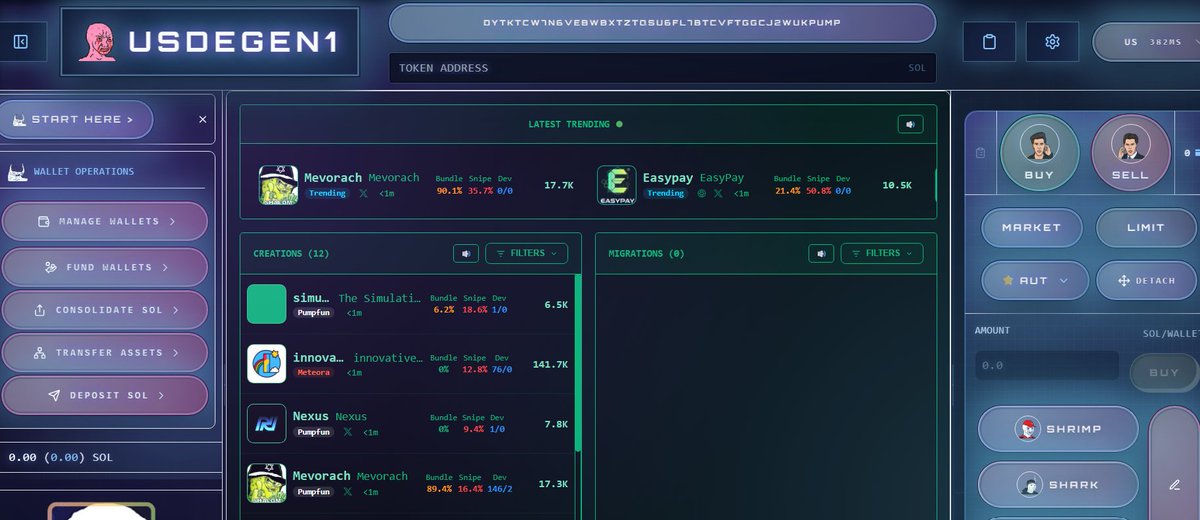This screenshot has height=520, width=1200.
Task: Click the Token Address input field
Action: coord(662,68)
